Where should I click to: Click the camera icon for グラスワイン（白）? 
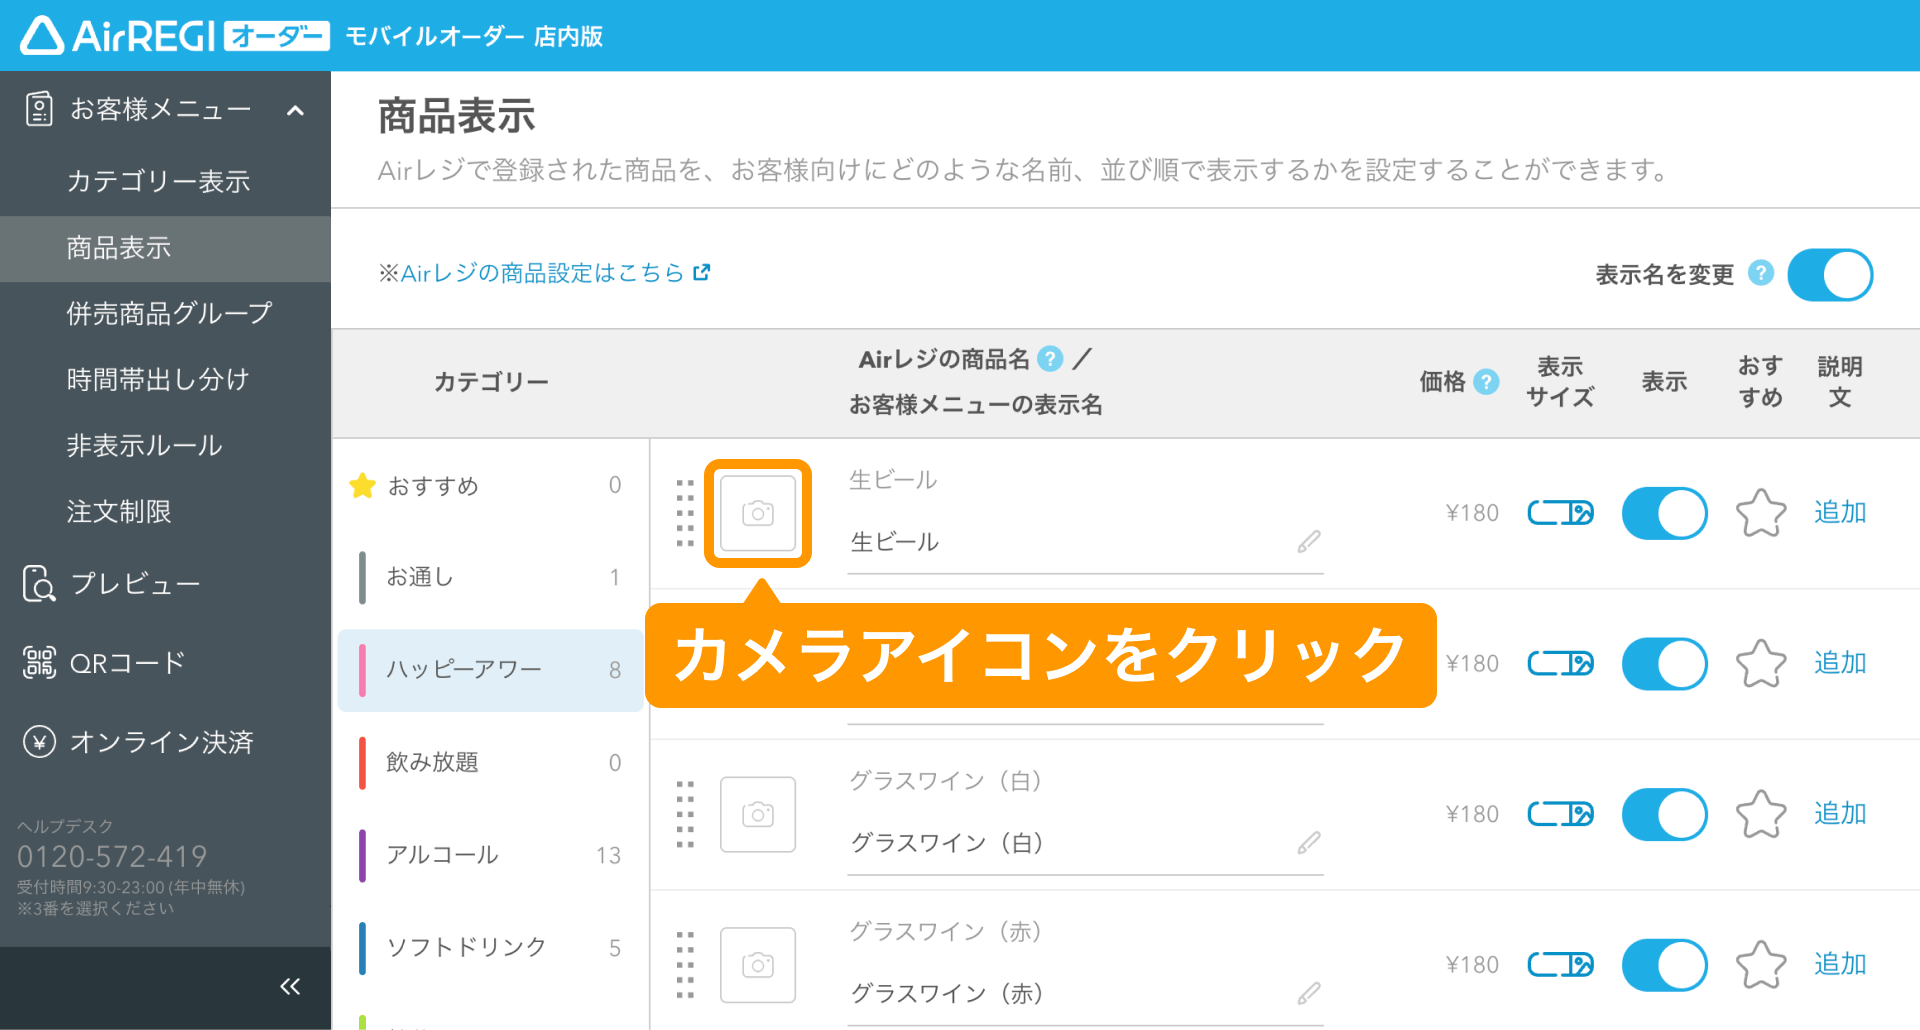click(757, 814)
